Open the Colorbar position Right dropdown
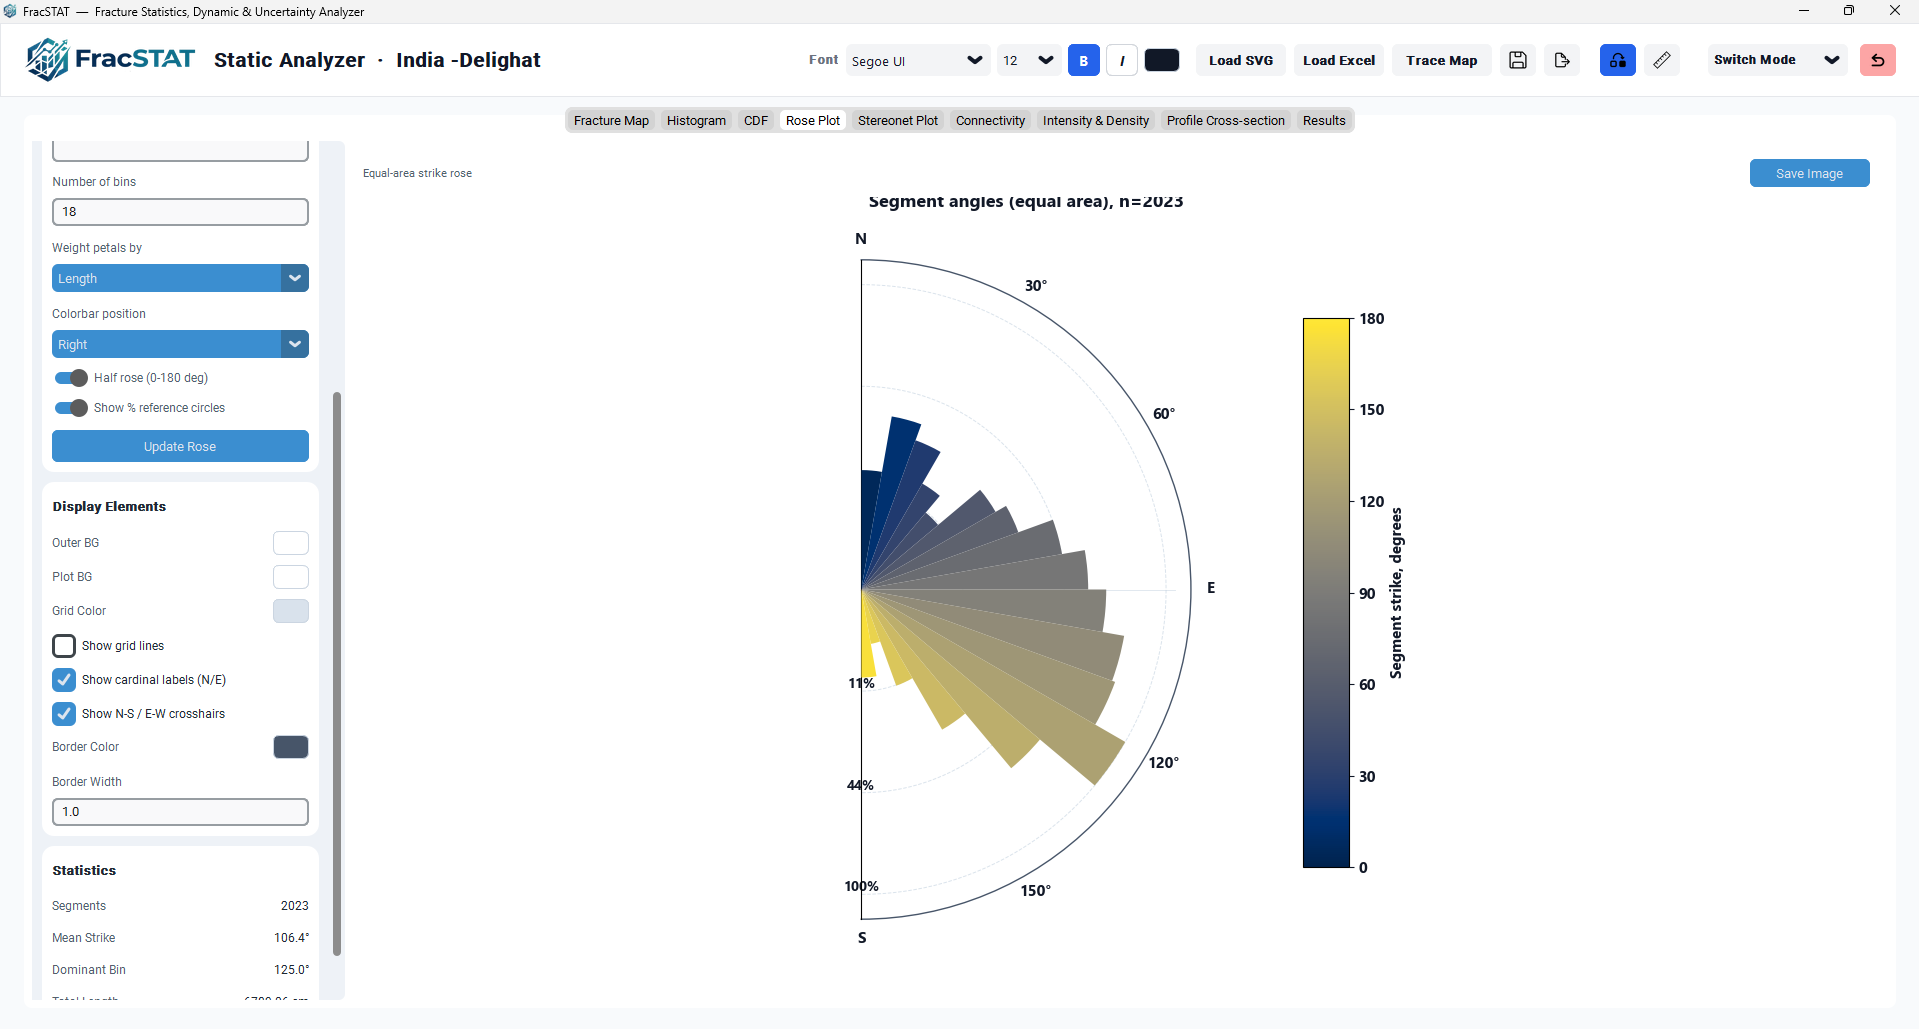Screen dimensions: 1919x1029 pyautogui.click(x=180, y=344)
